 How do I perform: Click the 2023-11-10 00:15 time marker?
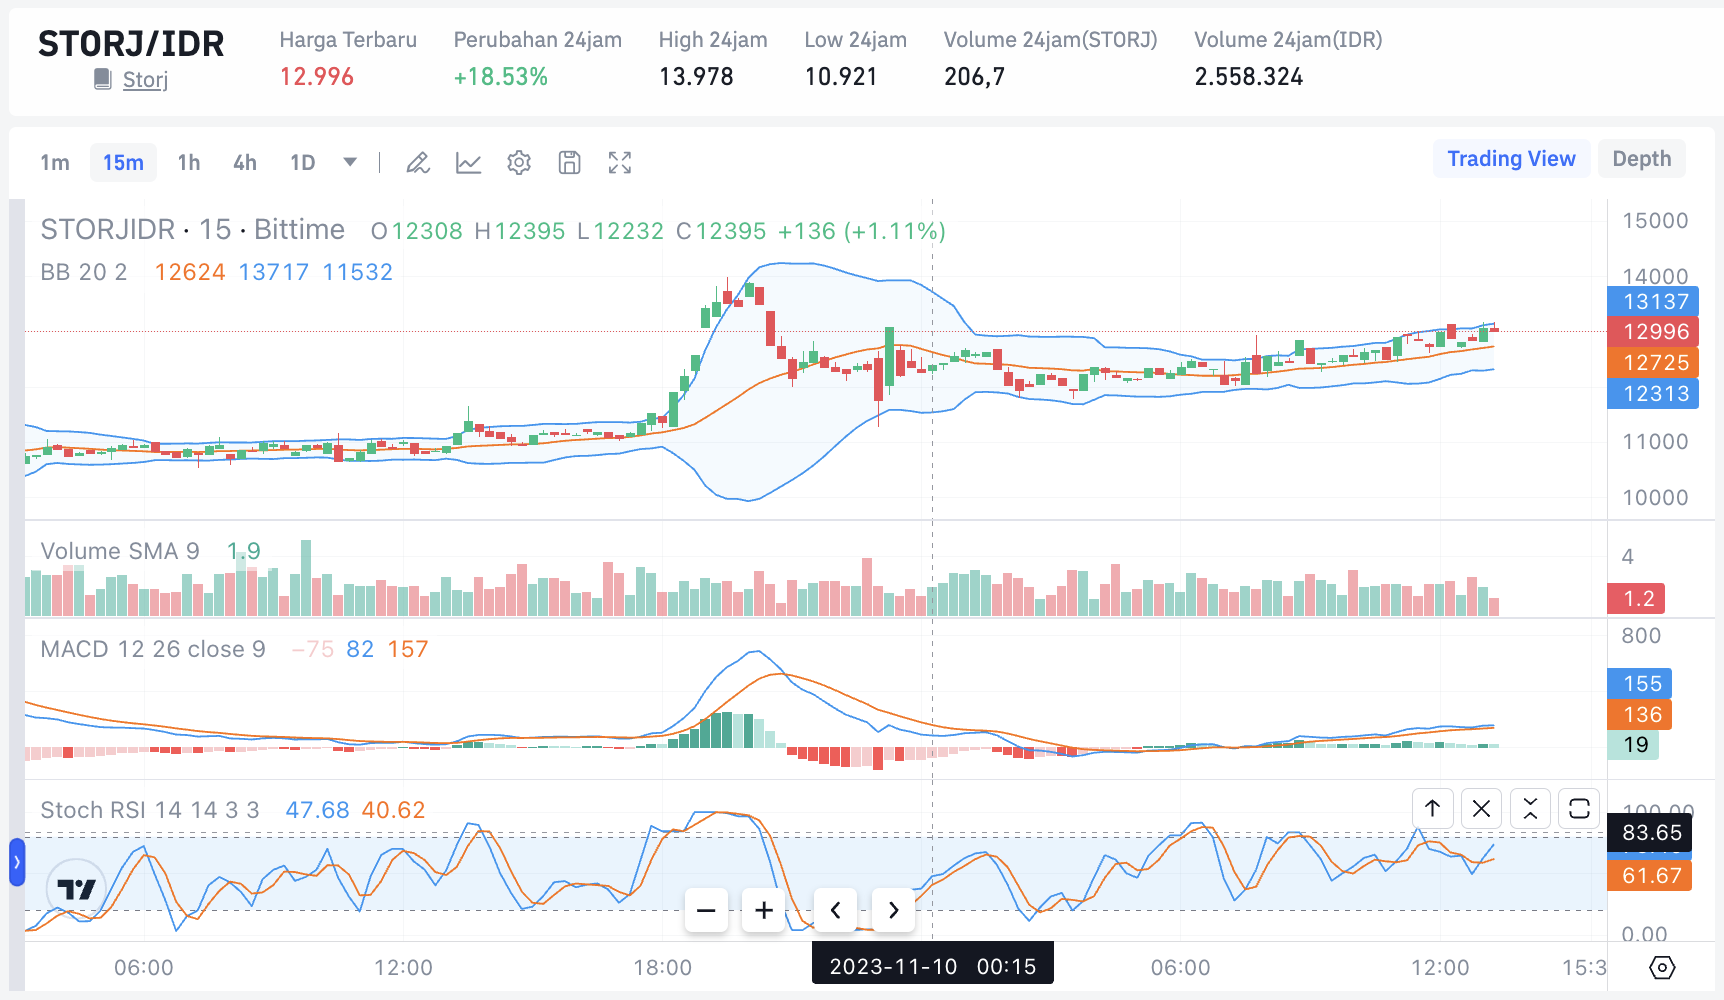click(933, 966)
